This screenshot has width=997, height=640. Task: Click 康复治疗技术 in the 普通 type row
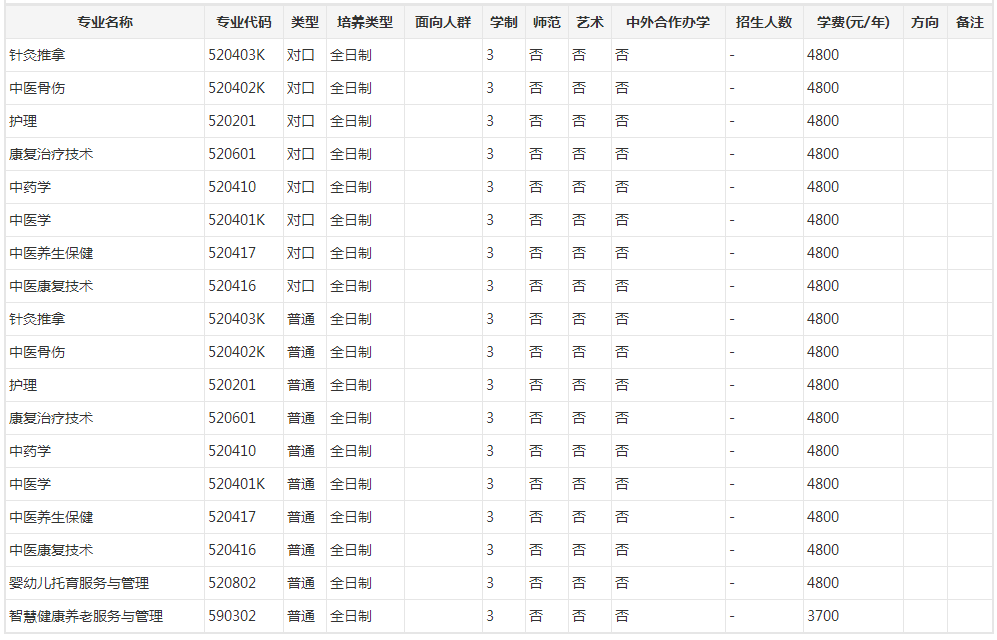coord(52,418)
